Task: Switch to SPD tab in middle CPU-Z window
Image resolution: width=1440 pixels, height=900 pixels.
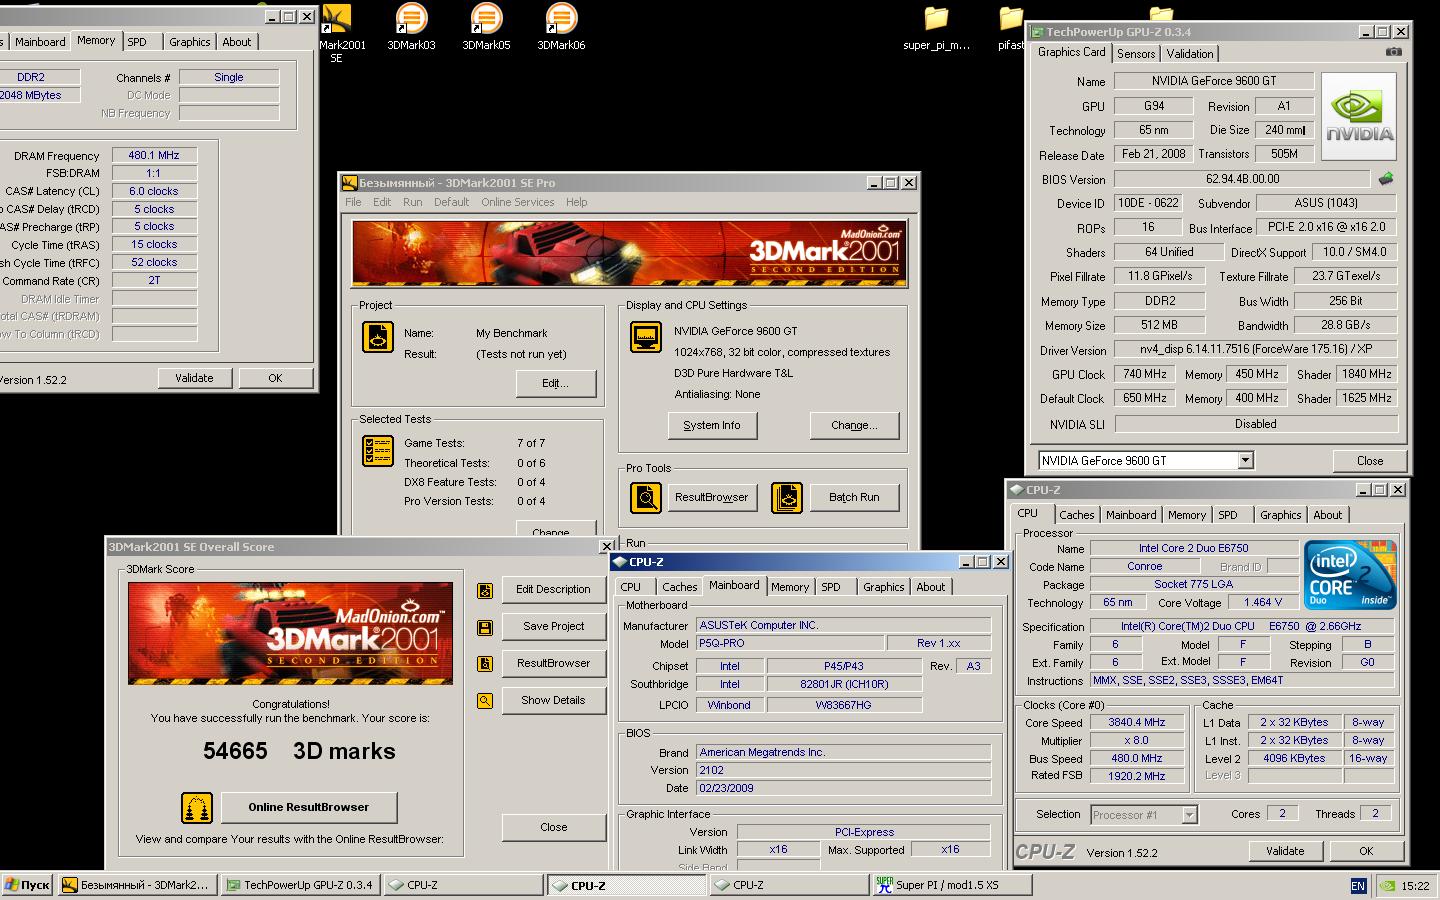Action: tap(831, 587)
